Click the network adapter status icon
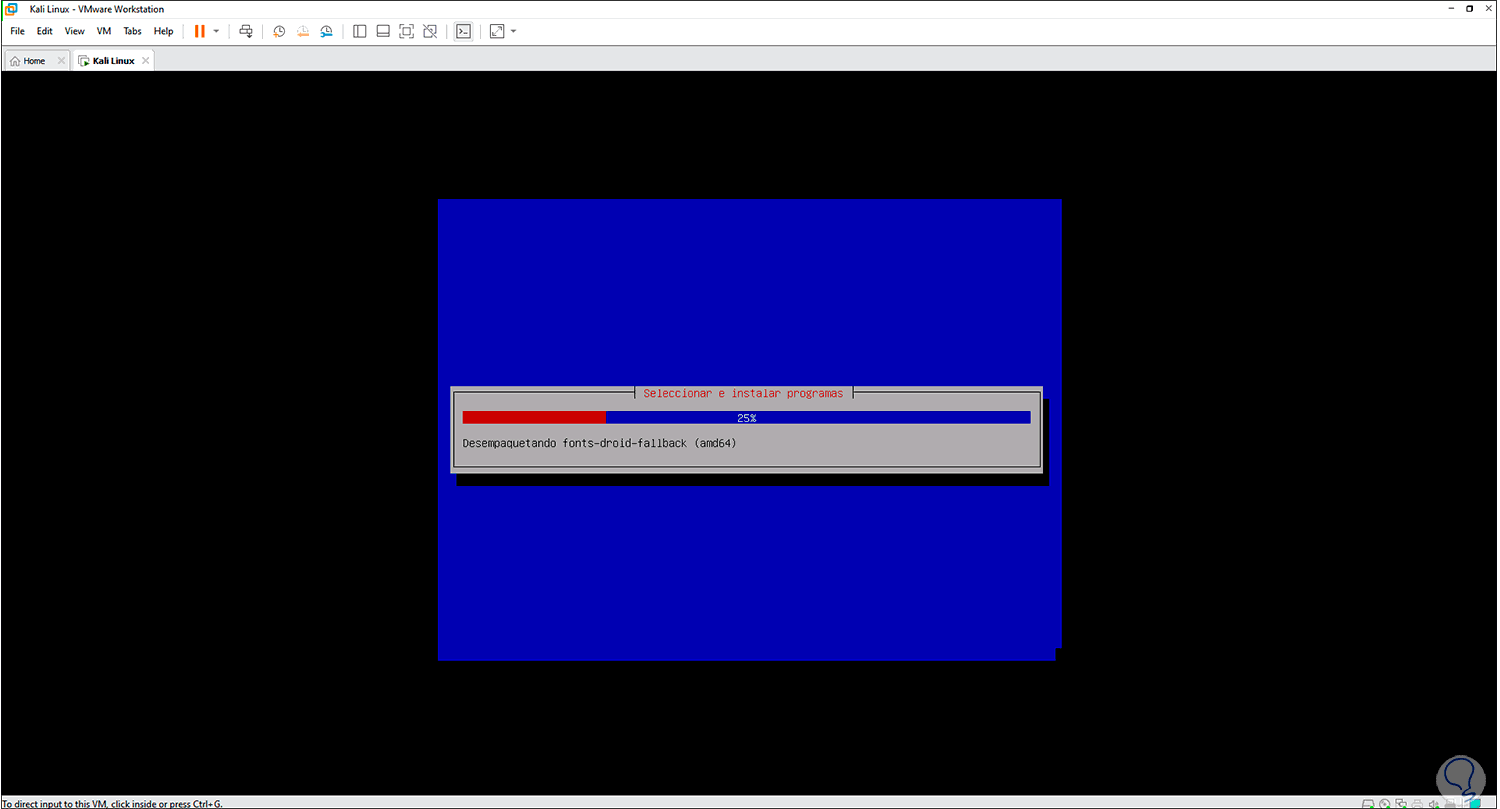The image size is (1500, 809). click(x=1401, y=803)
